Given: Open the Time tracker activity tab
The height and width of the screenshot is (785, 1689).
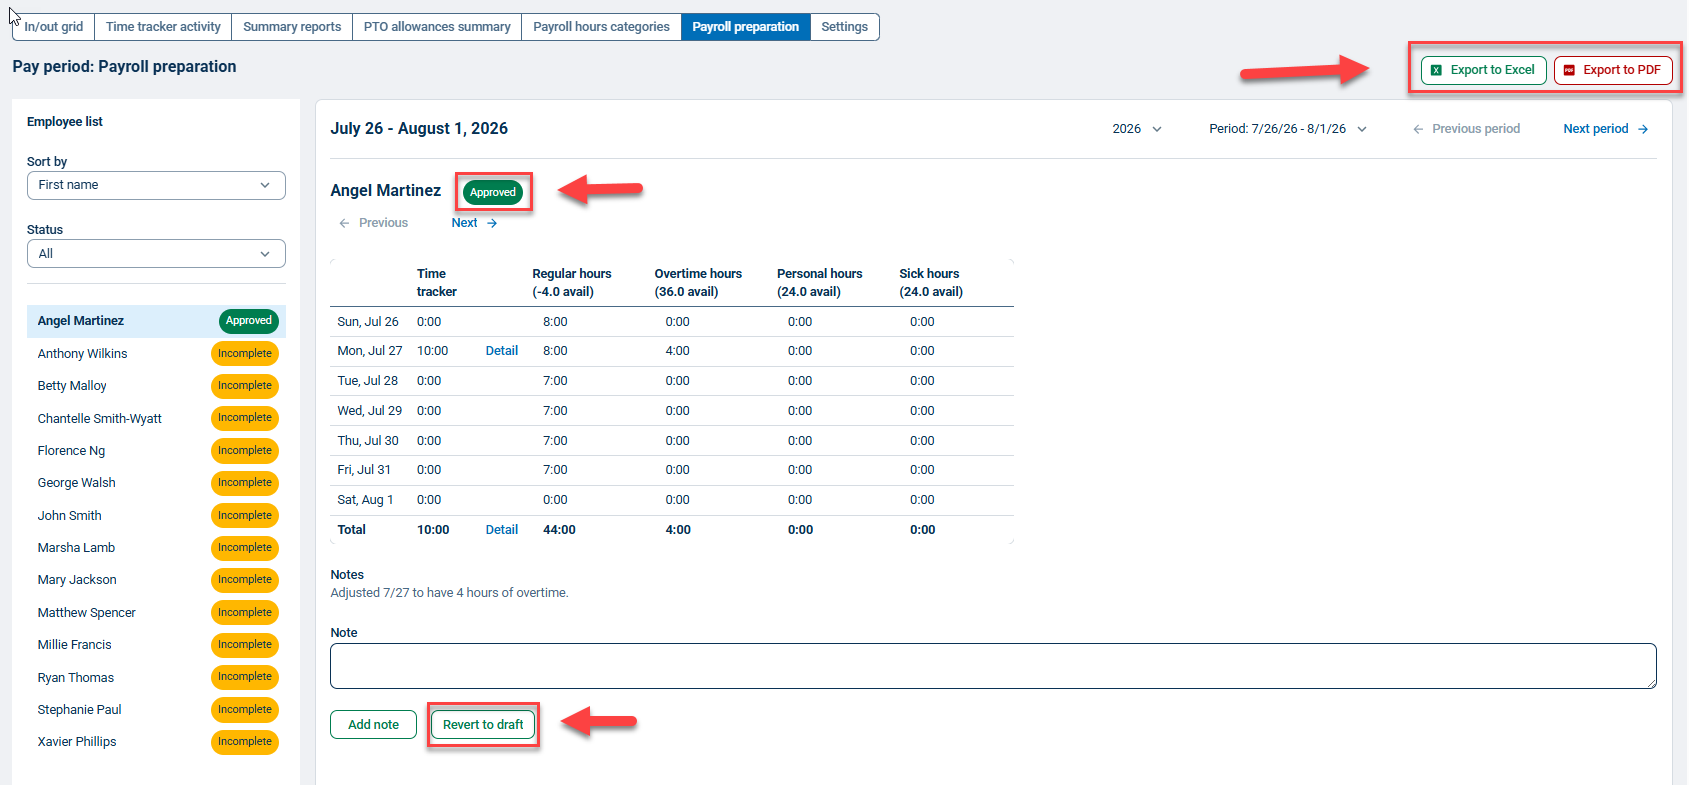Looking at the screenshot, I should click(x=163, y=27).
